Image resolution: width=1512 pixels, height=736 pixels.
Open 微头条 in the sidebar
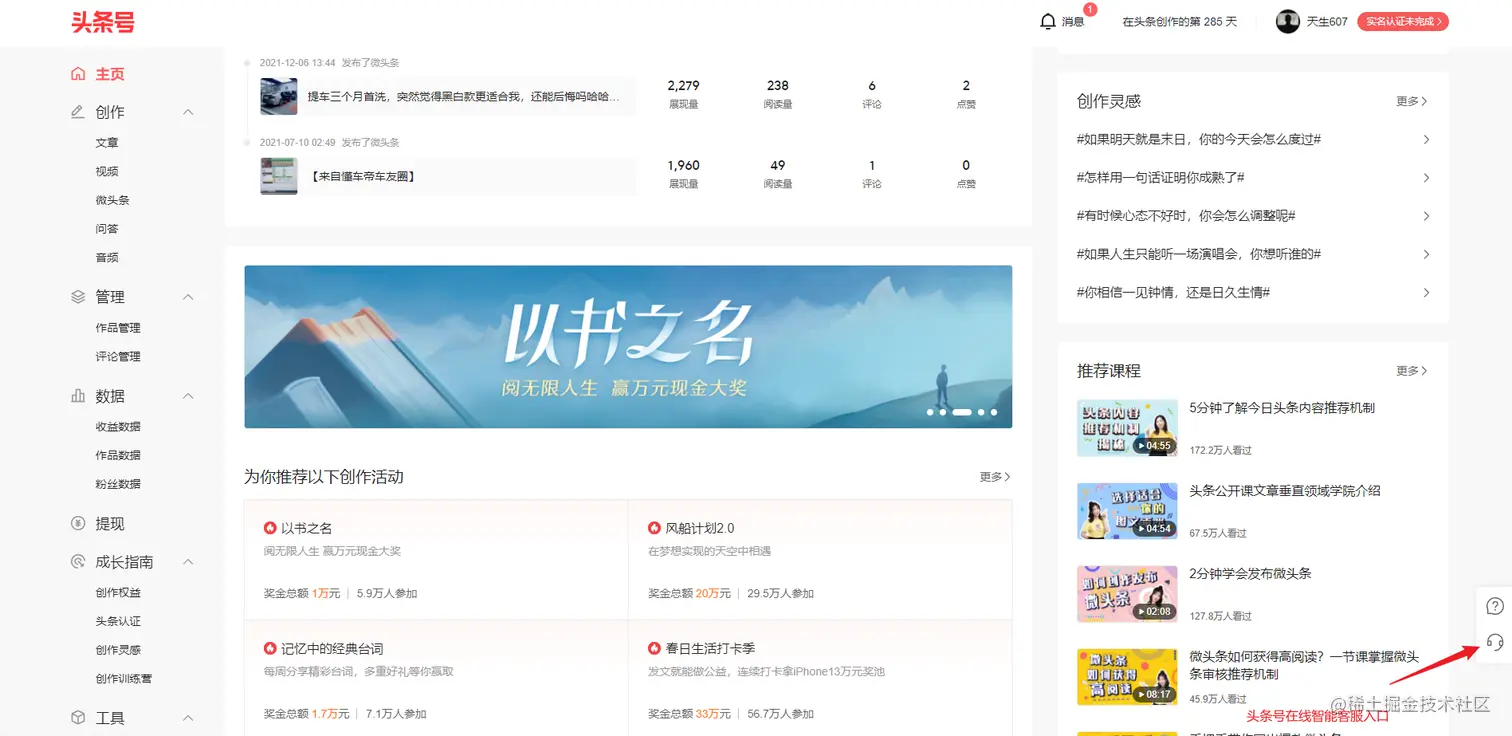pyautogui.click(x=113, y=200)
